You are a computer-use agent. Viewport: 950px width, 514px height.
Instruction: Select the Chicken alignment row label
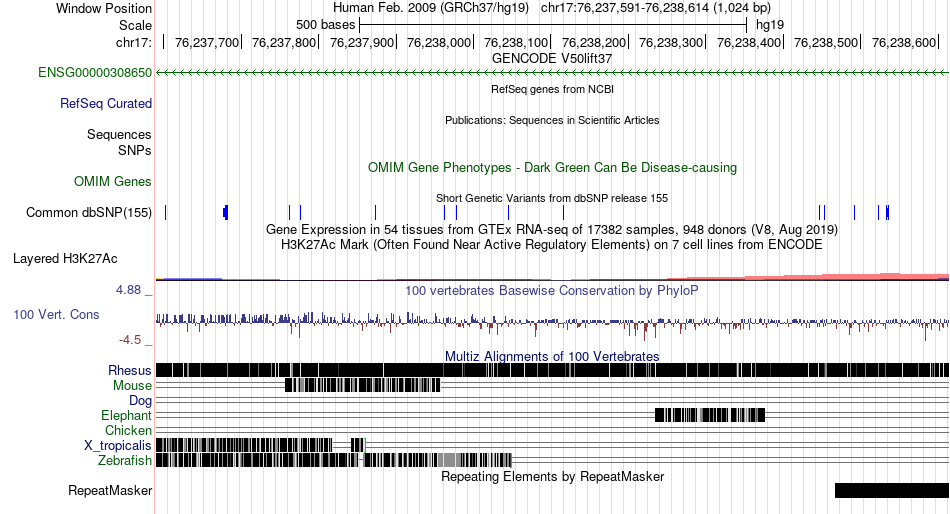(x=128, y=430)
